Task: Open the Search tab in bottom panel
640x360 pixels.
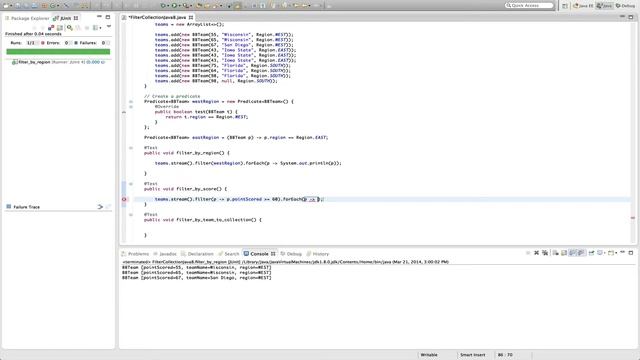Action: [x=229, y=254]
